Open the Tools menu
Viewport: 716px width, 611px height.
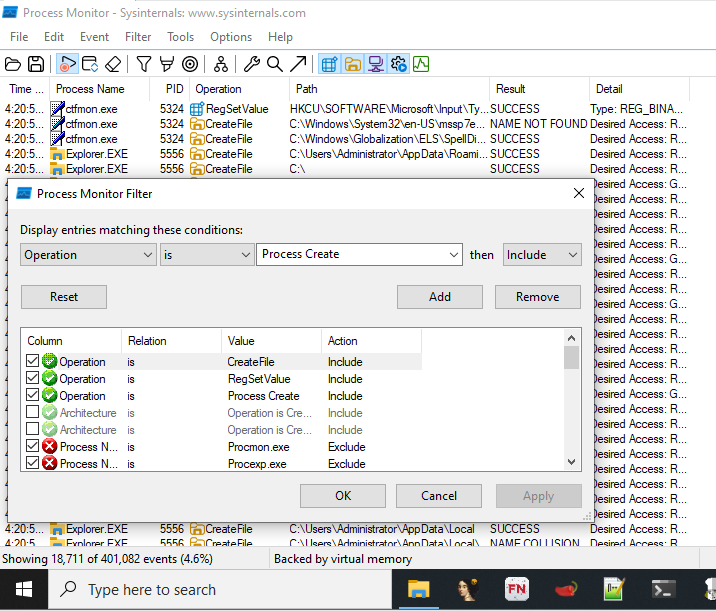click(180, 37)
